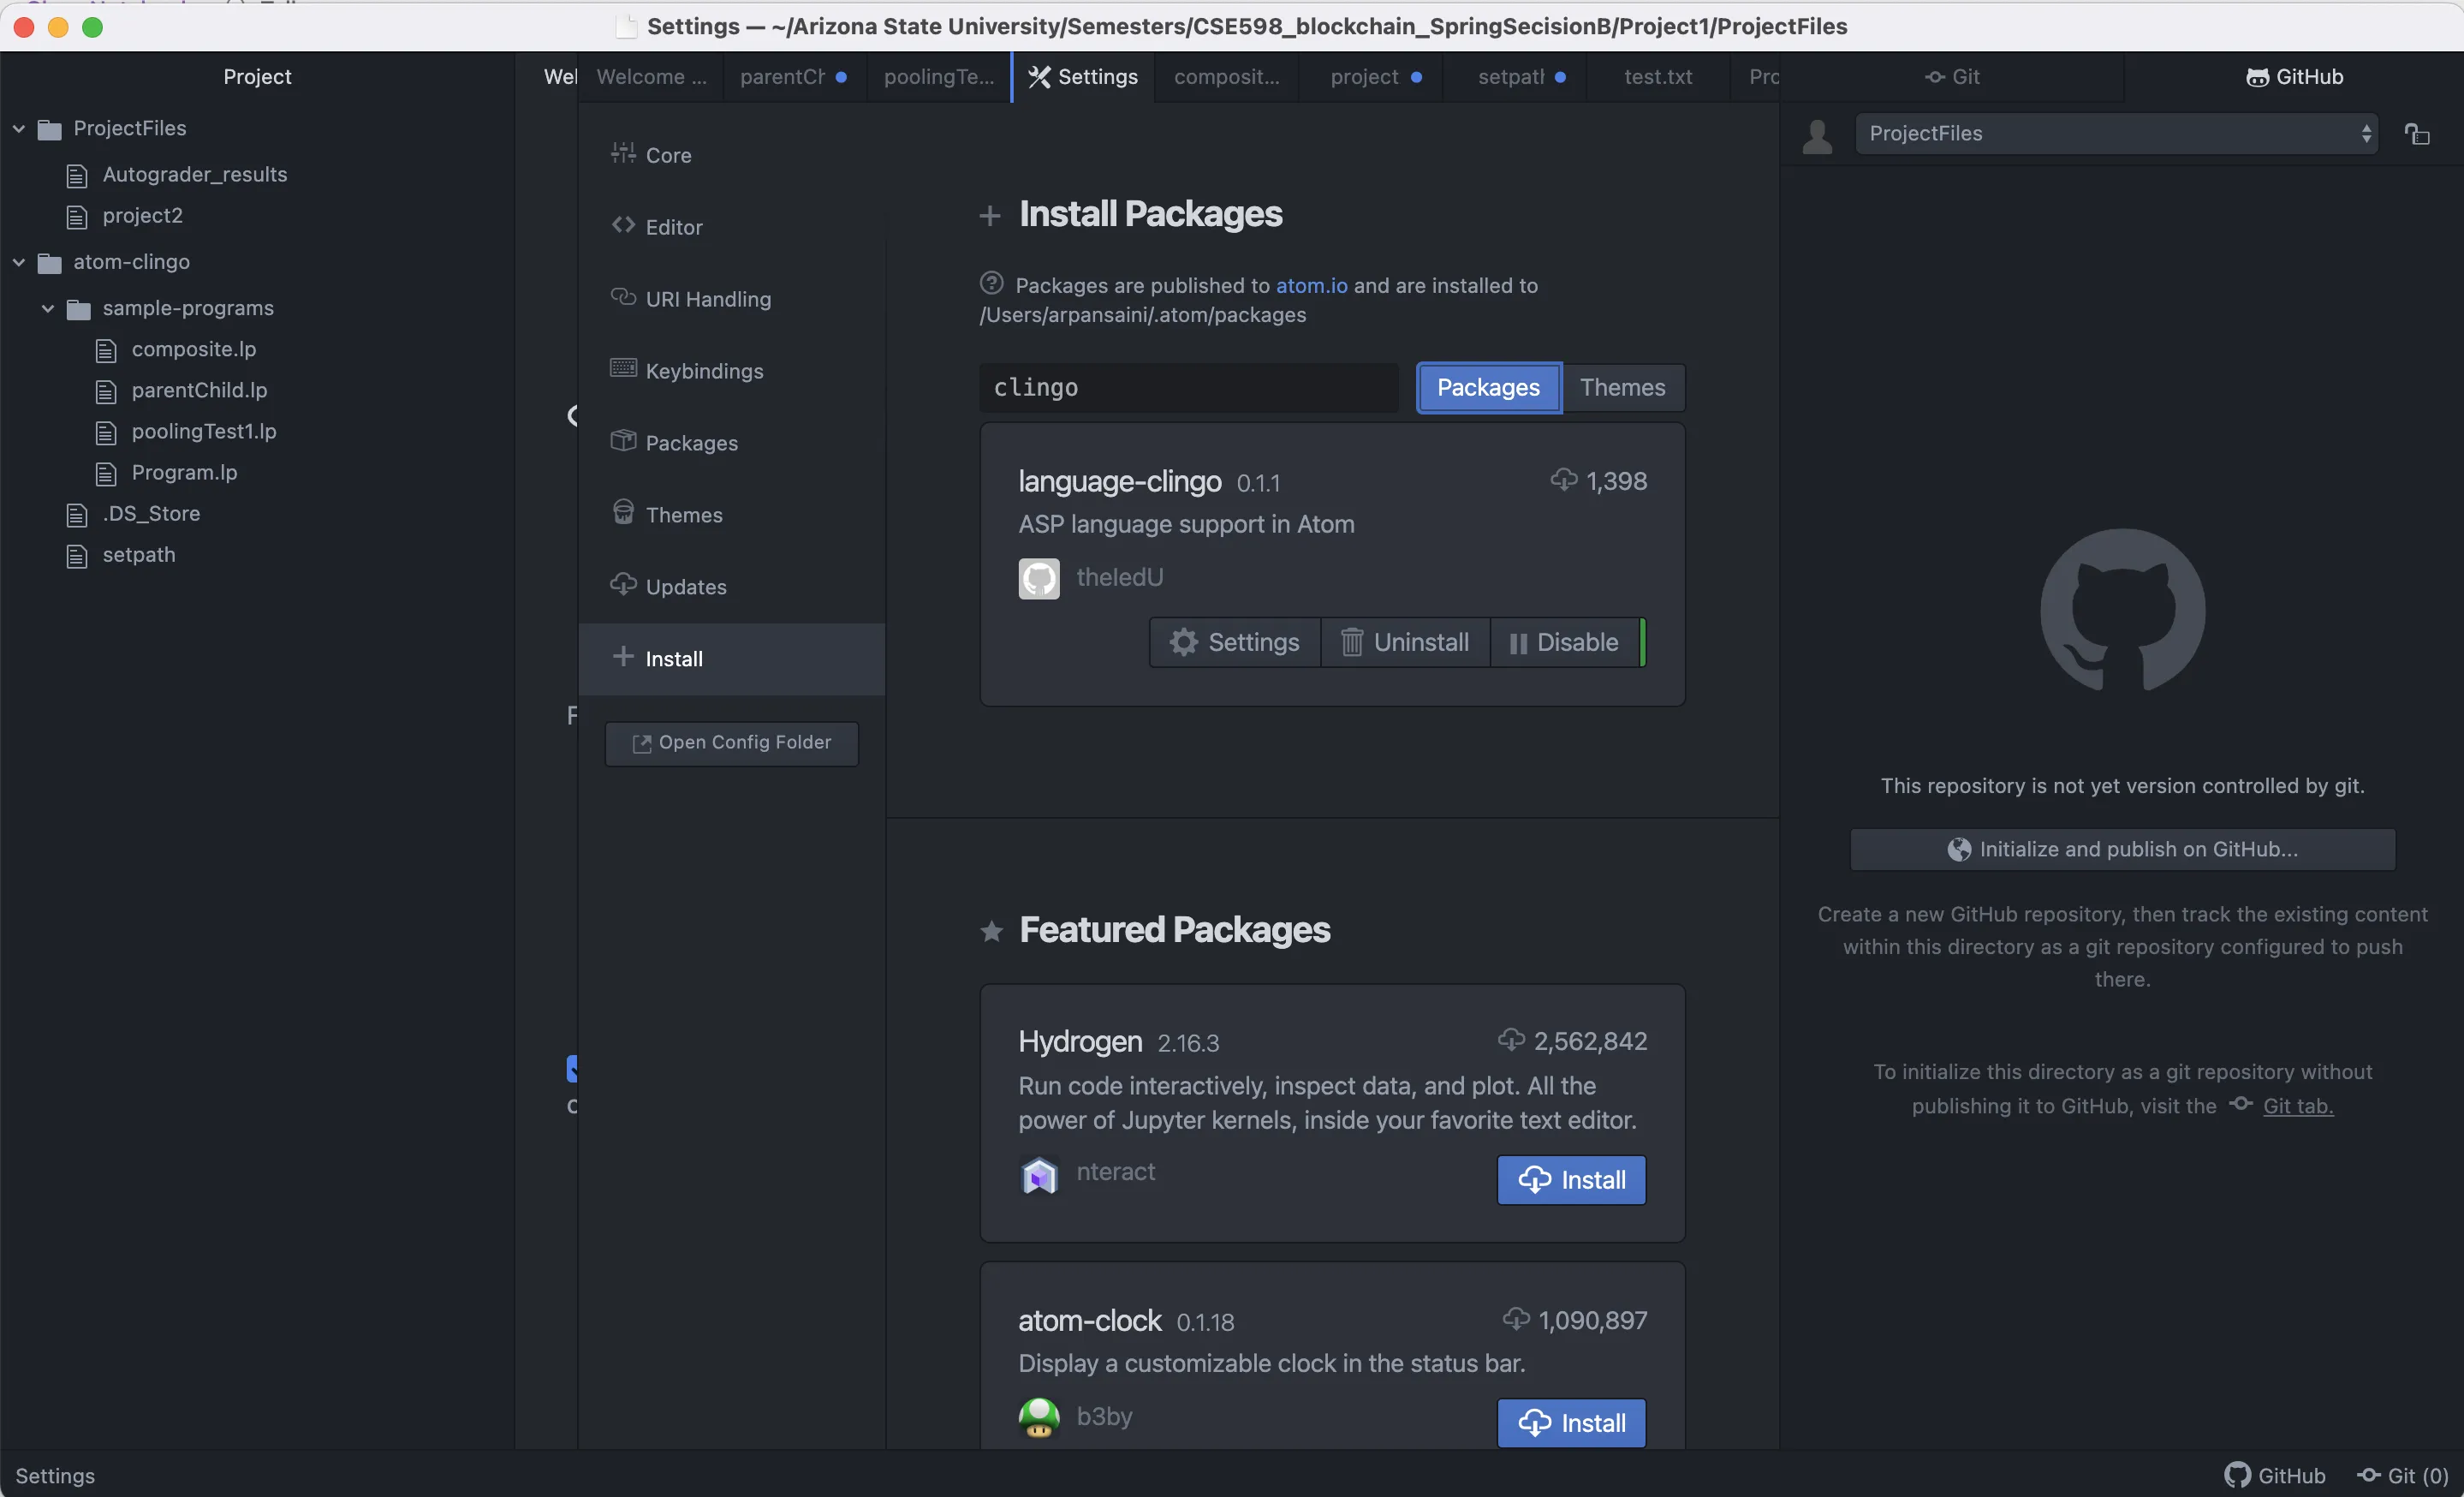Switch search filter to Themes

pyautogui.click(x=1622, y=388)
